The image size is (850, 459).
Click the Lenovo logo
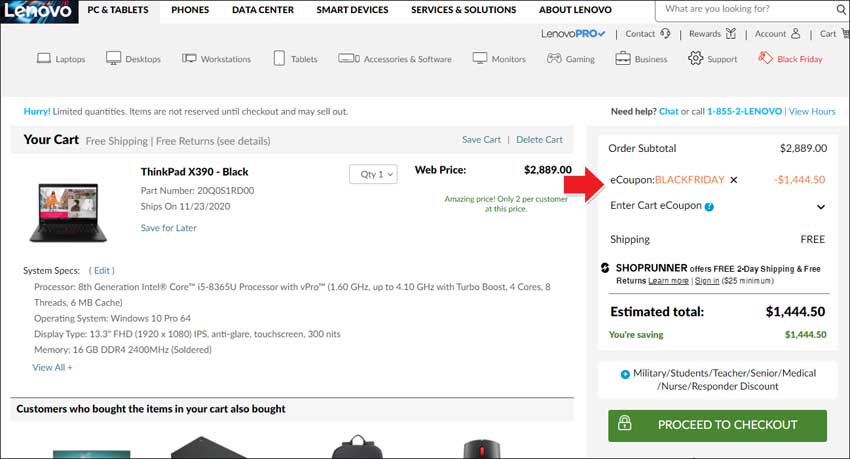[38, 11]
